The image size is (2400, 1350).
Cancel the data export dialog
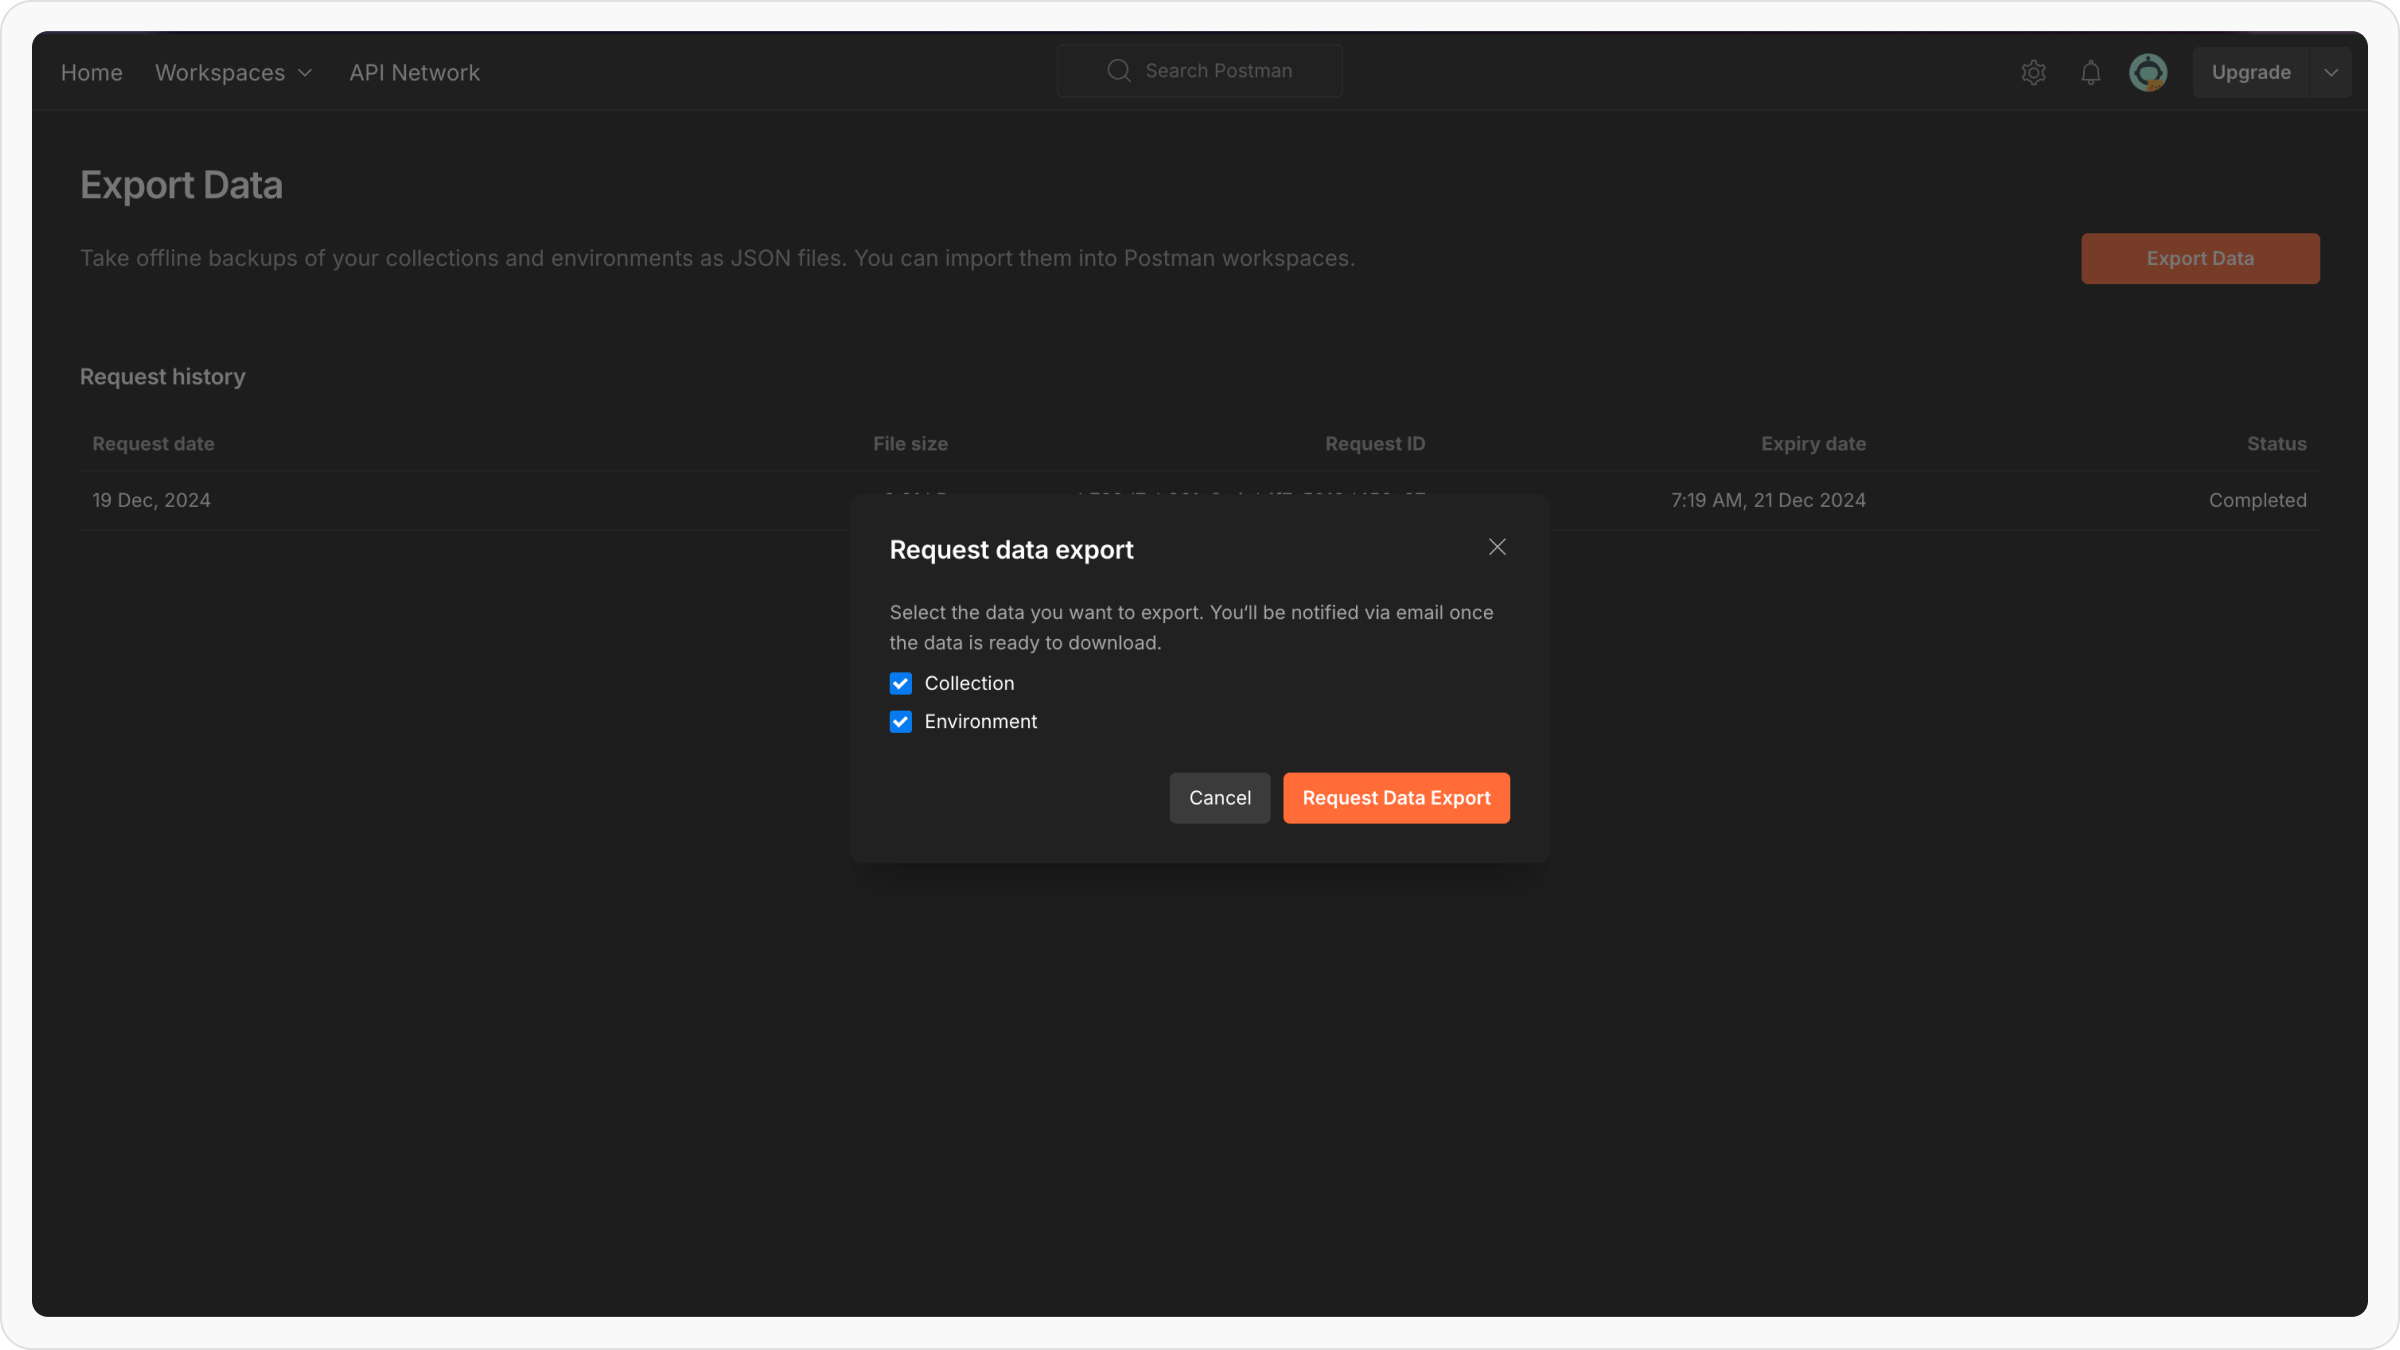1219,798
